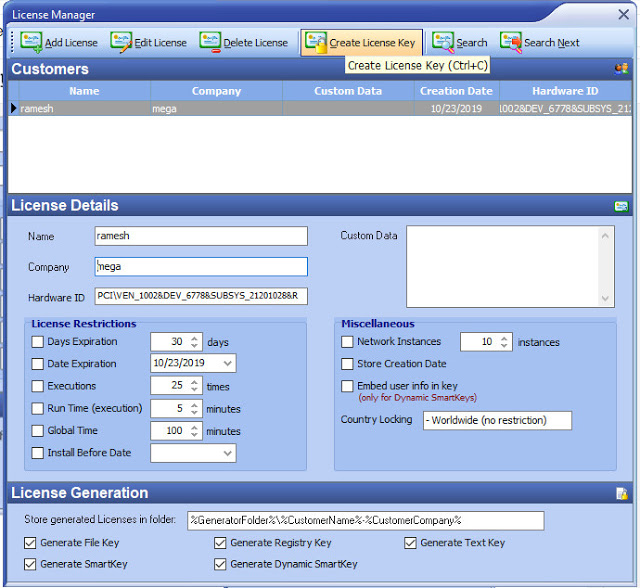Uncheck Generate File Key

pos(30,543)
